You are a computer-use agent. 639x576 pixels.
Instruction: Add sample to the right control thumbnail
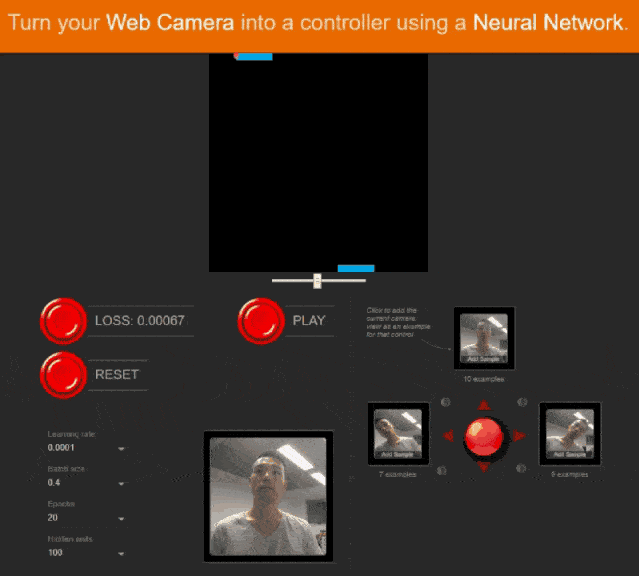pyautogui.click(x=570, y=434)
